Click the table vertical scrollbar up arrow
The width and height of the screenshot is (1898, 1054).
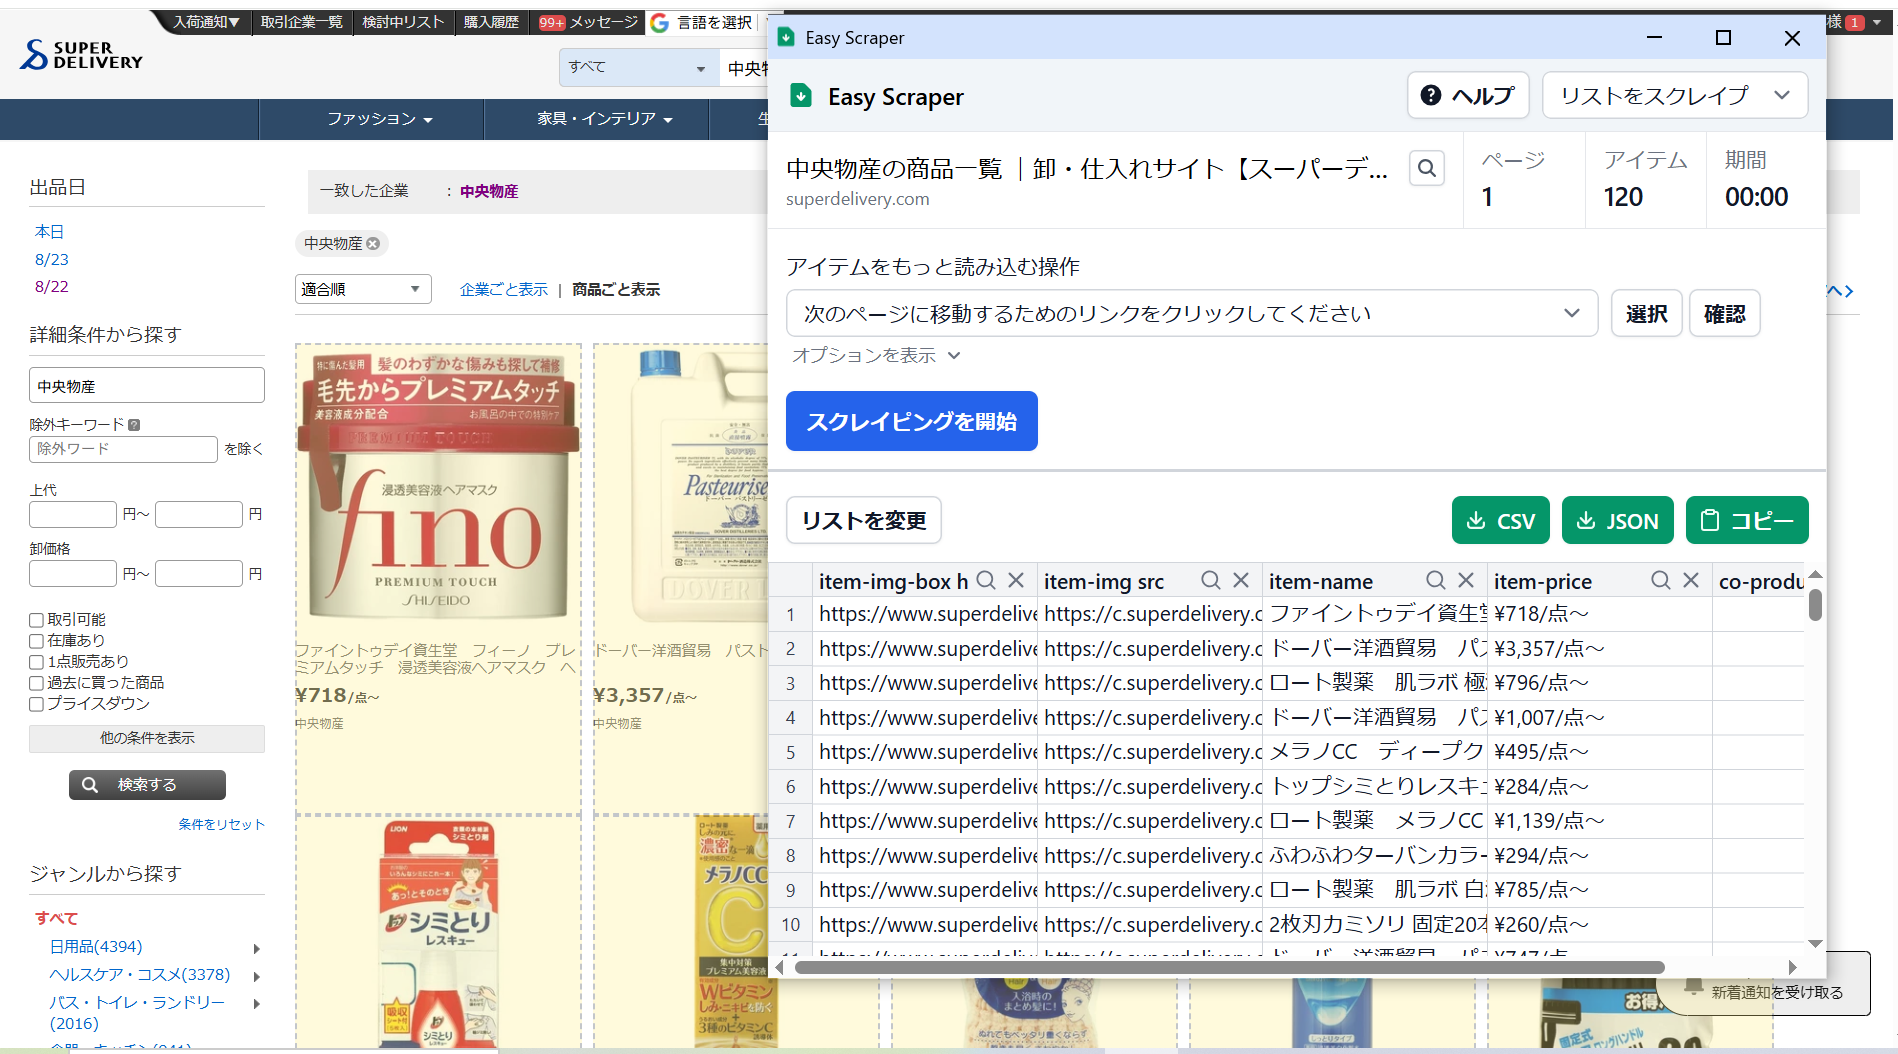pos(1815,574)
